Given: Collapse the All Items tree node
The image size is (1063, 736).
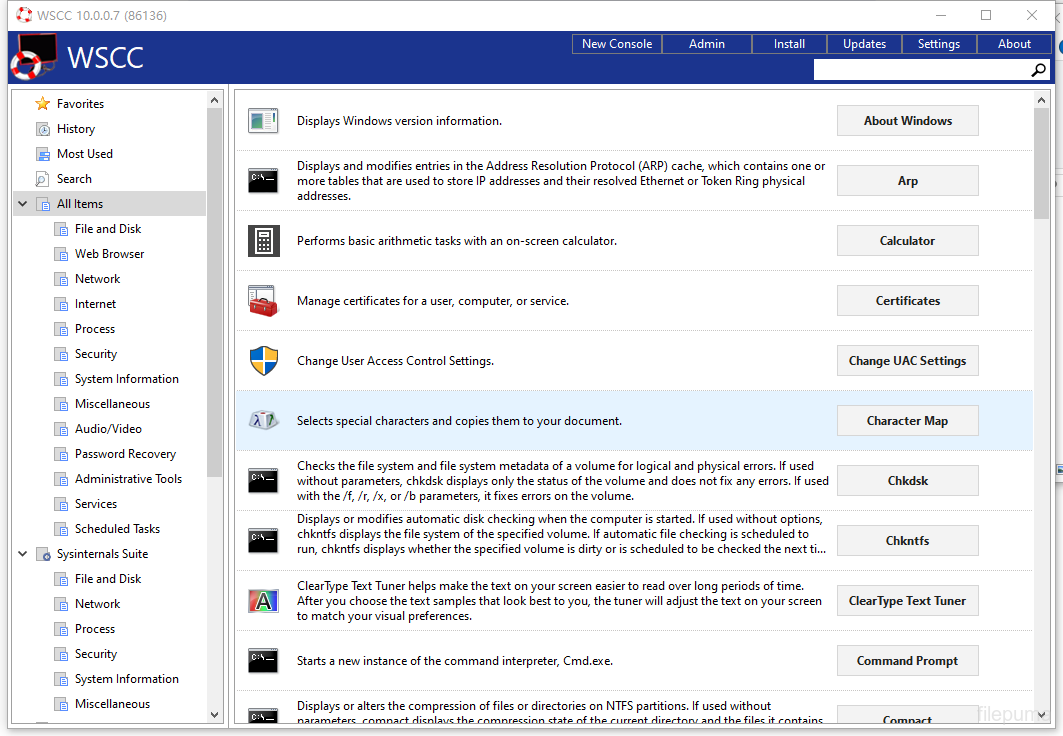Looking at the screenshot, I should pyautogui.click(x=22, y=204).
